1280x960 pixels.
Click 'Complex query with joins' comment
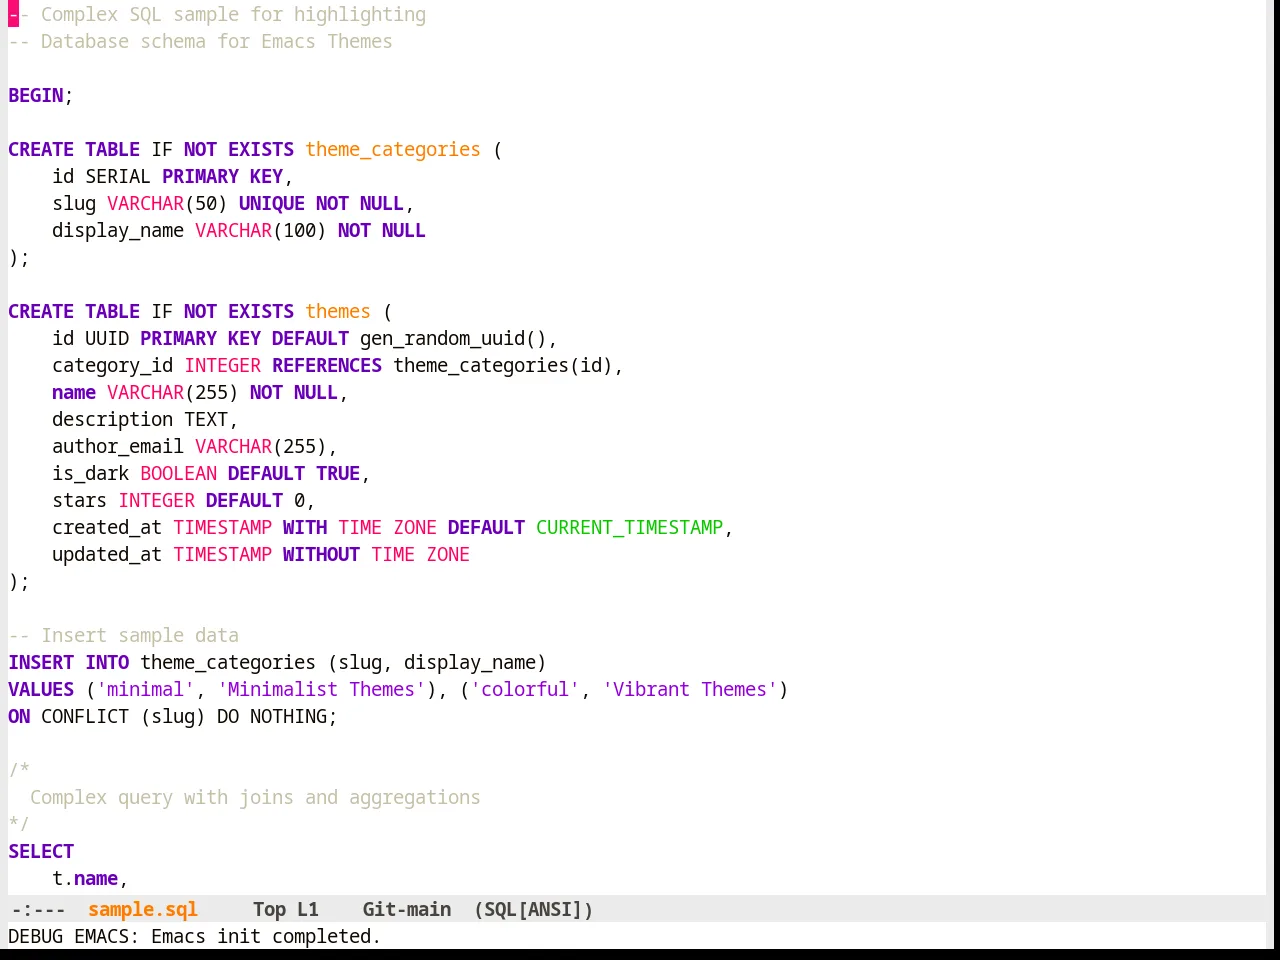pos(255,797)
